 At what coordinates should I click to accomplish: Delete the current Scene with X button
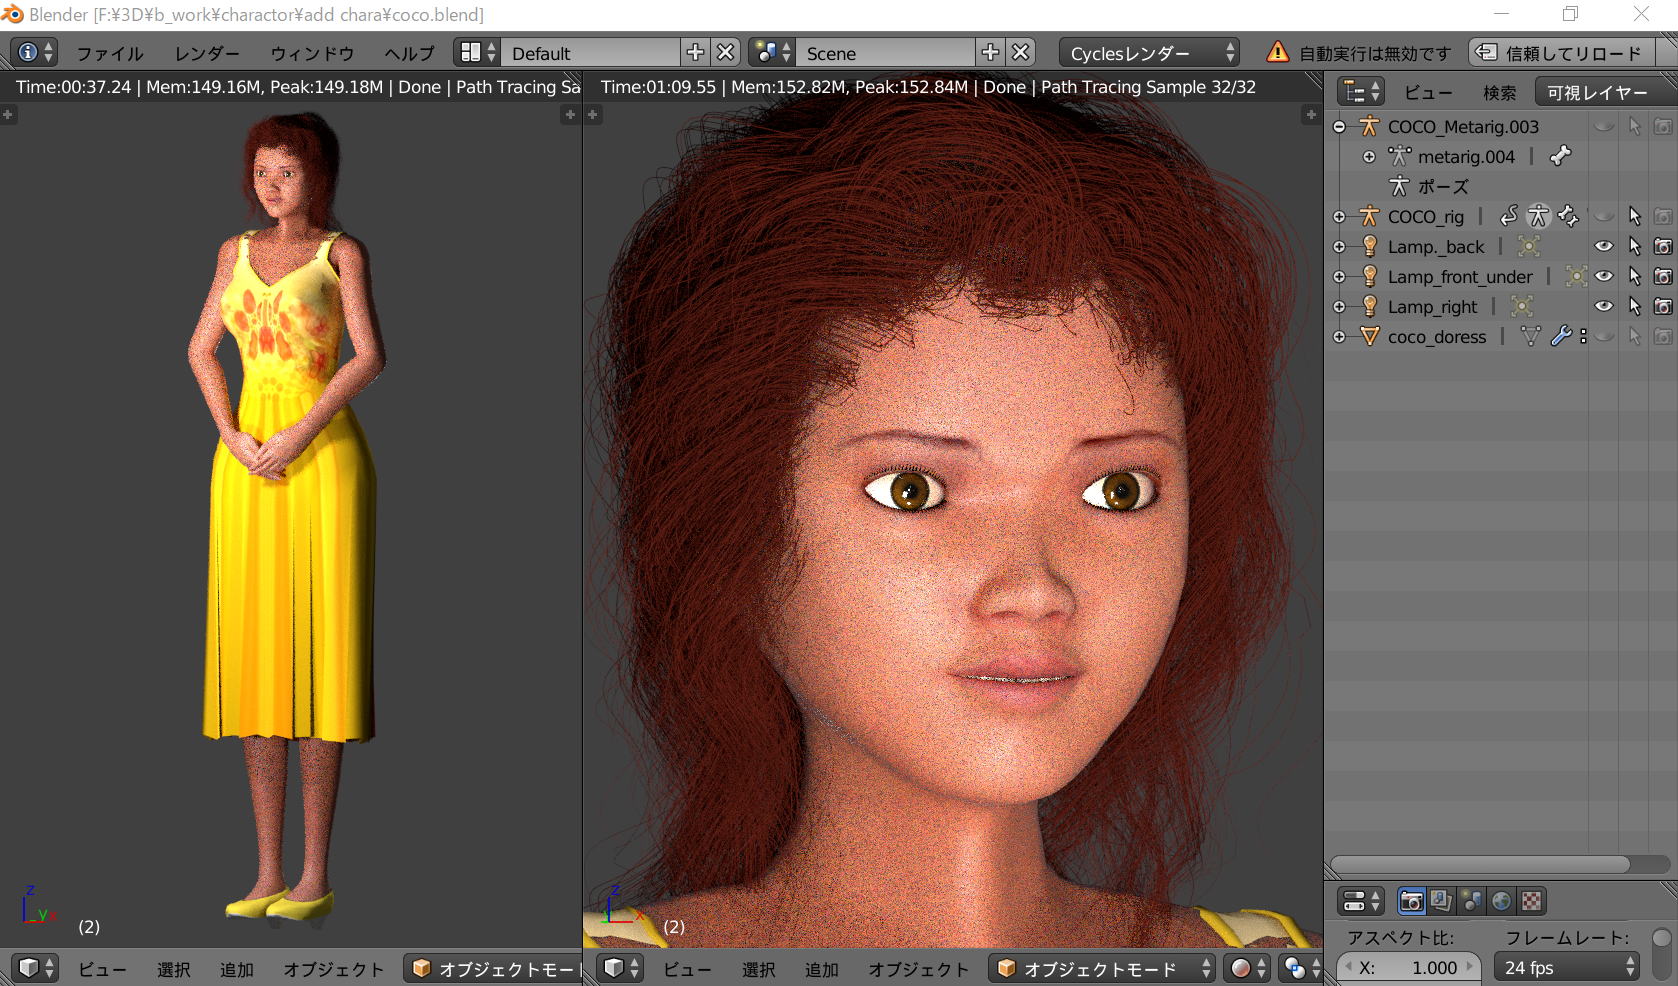coord(1020,52)
